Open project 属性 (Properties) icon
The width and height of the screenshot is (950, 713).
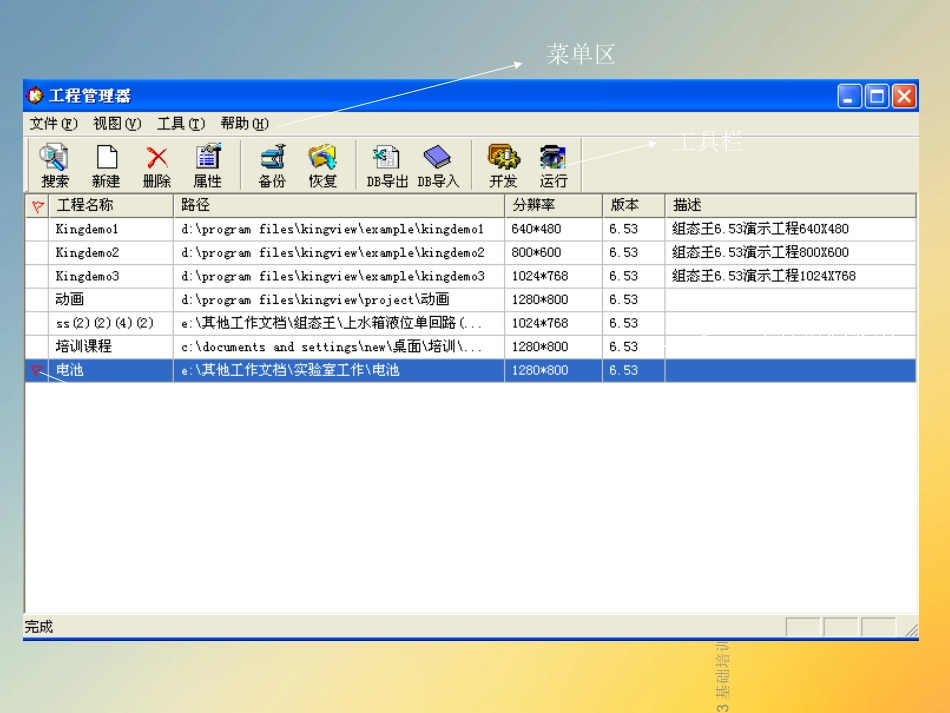point(208,165)
